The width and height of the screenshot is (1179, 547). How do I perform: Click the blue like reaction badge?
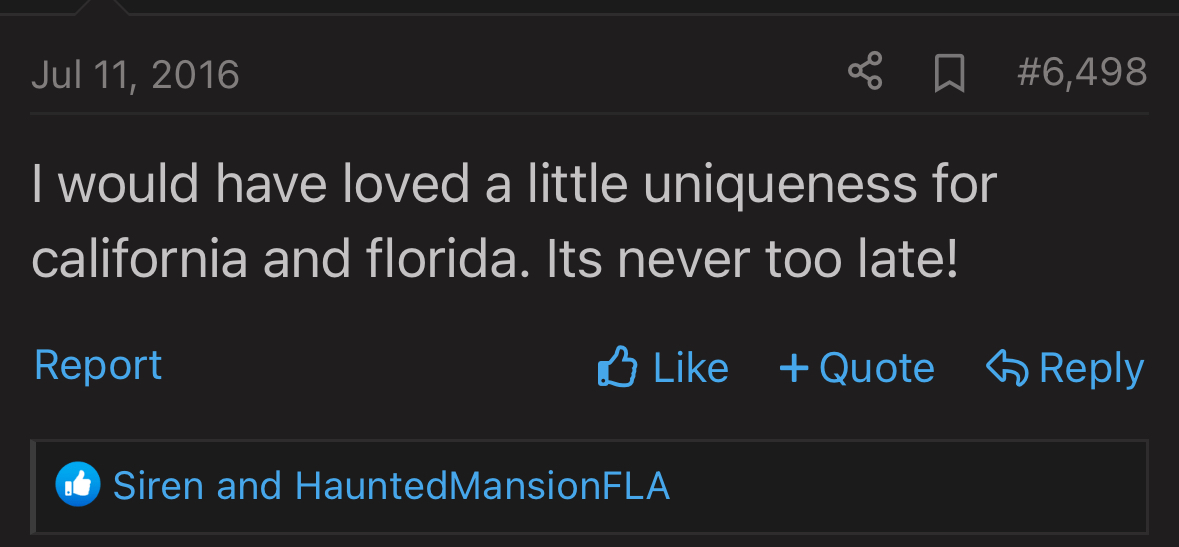pyautogui.click(x=78, y=486)
